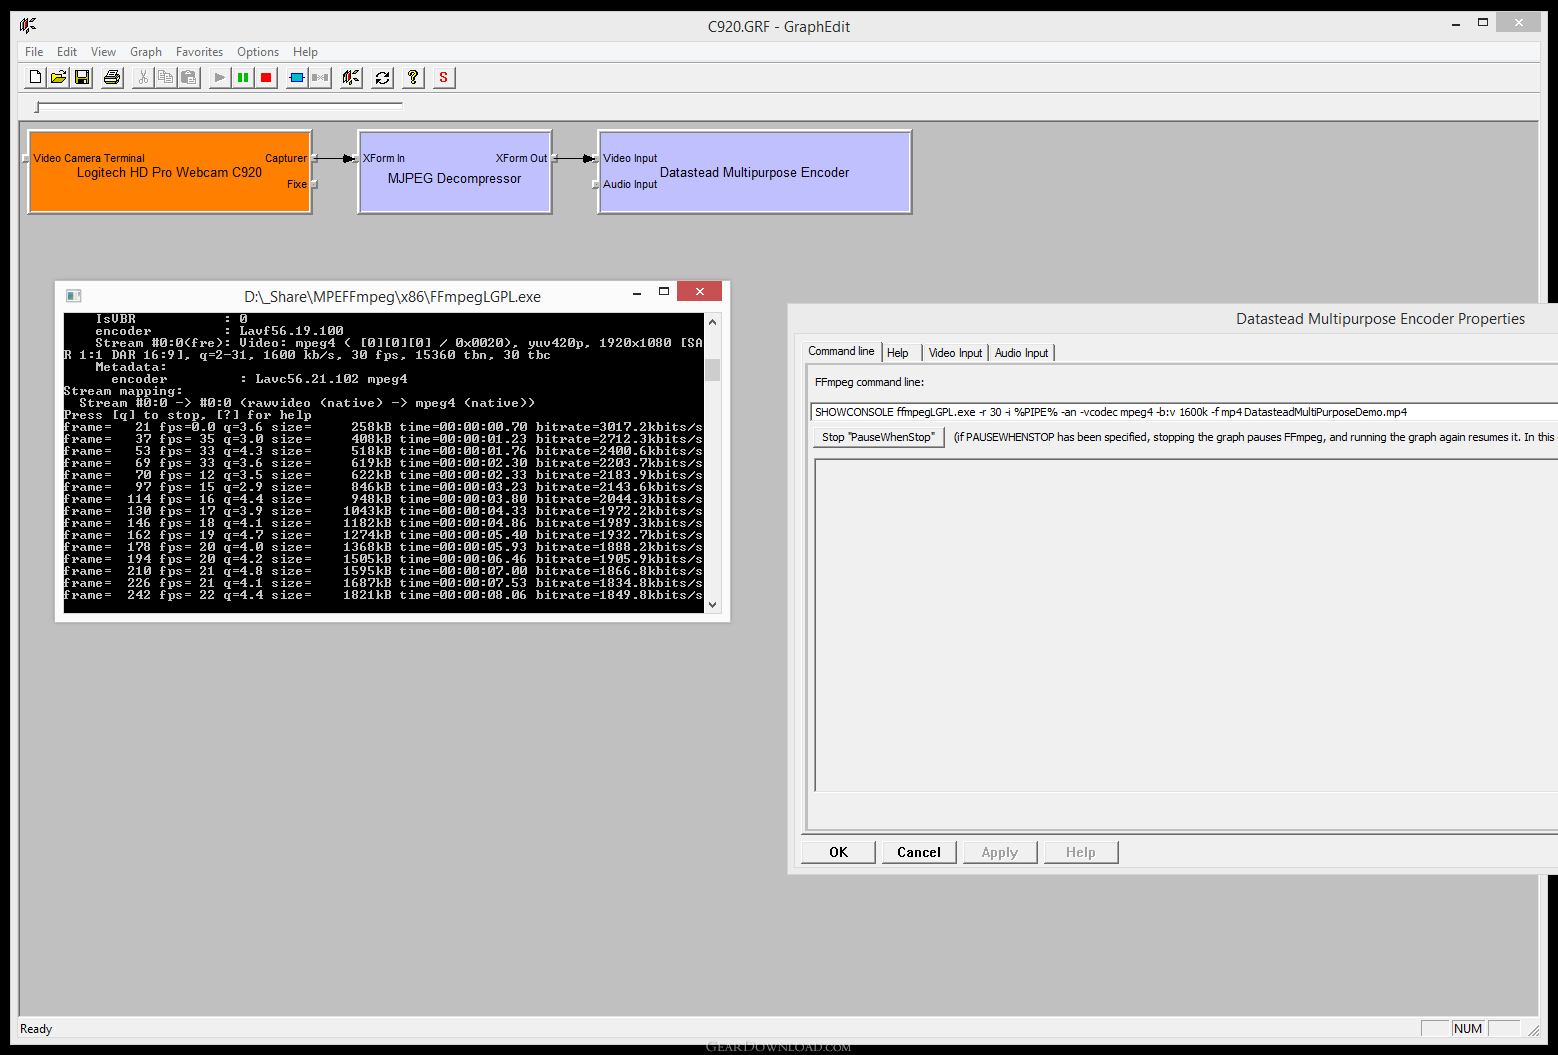
Task: Select the MJPEG Decompressor filter box
Action: pyautogui.click(x=455, y=172)
